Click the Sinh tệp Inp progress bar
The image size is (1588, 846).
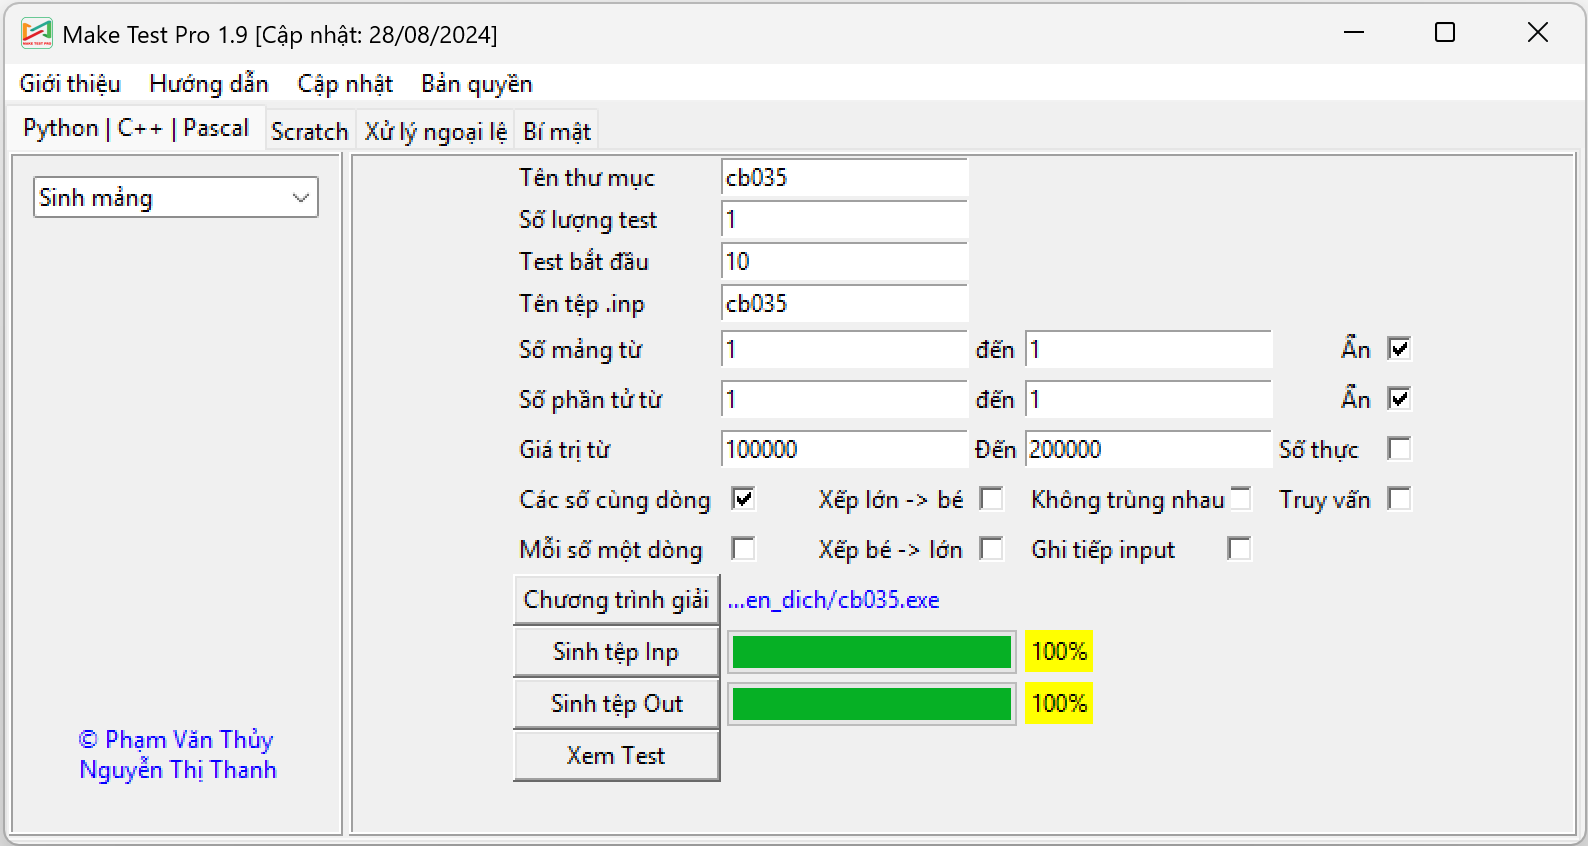872,652
